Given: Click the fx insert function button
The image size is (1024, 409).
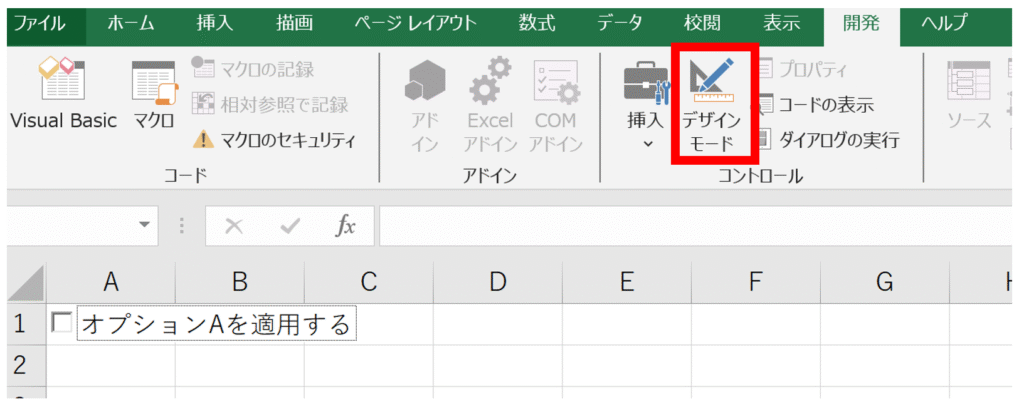Looking at the screenshot, I should 345,226.
